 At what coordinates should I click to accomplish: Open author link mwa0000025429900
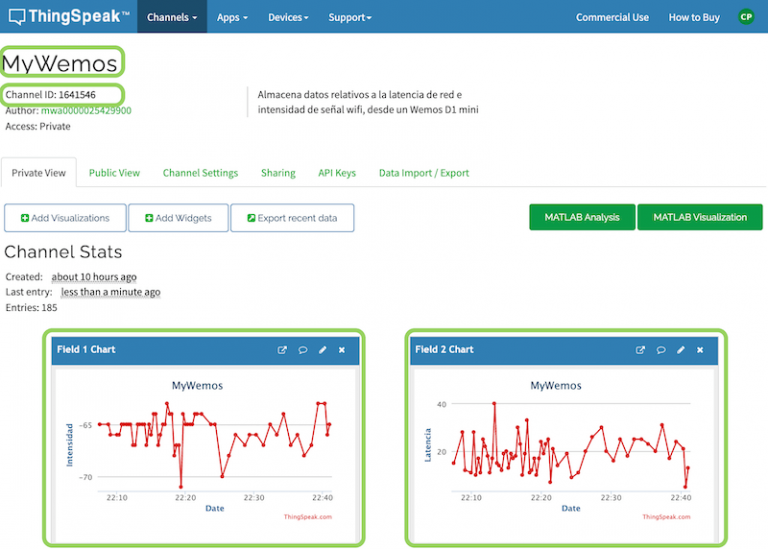(x=86, y=111)
